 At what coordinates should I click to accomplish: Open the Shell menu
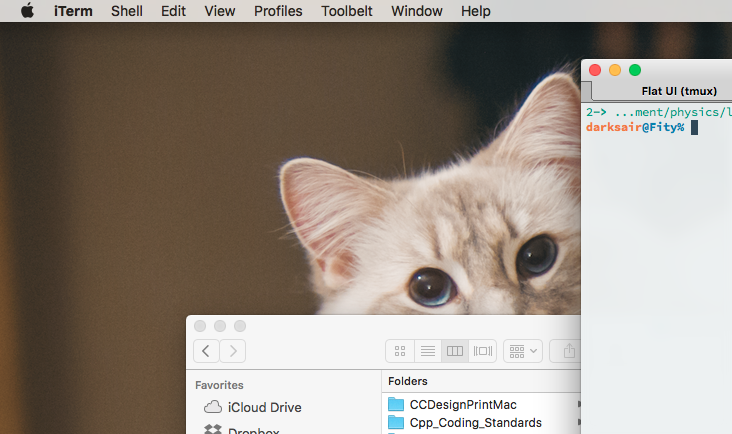[x=127, y=11]
